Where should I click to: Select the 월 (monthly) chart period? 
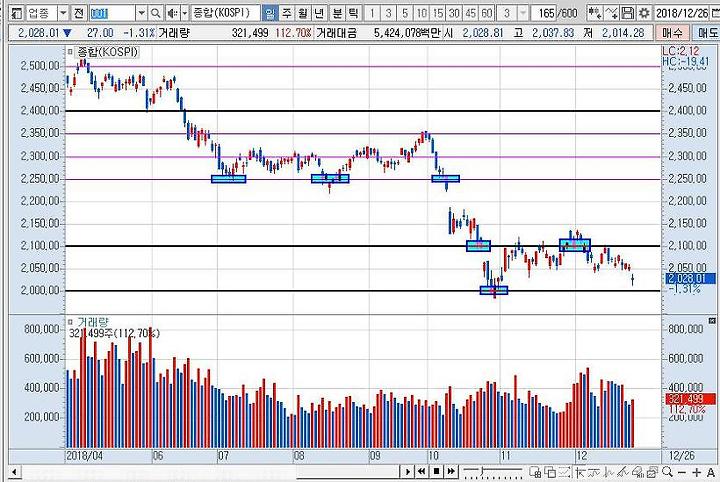coord(303,13)
